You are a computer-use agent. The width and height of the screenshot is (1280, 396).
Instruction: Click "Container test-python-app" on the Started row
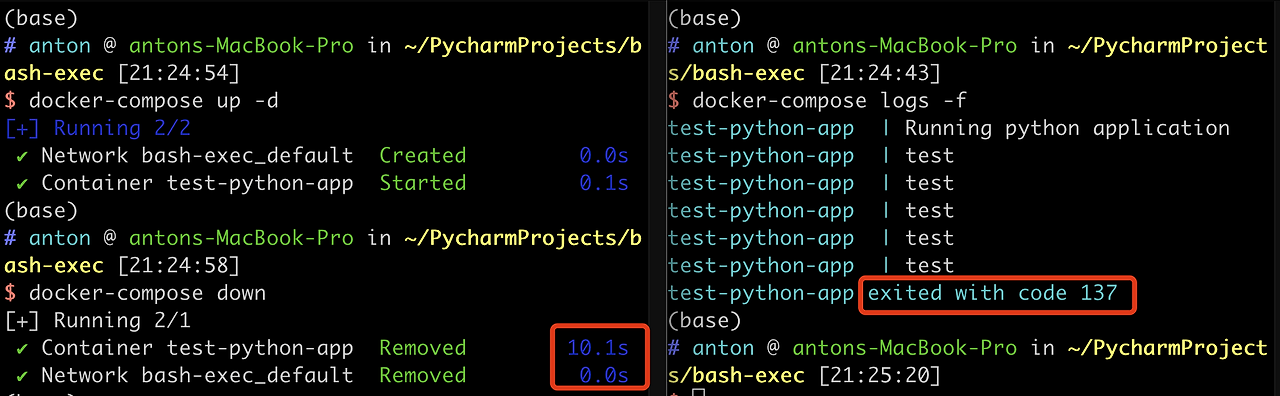197,183
